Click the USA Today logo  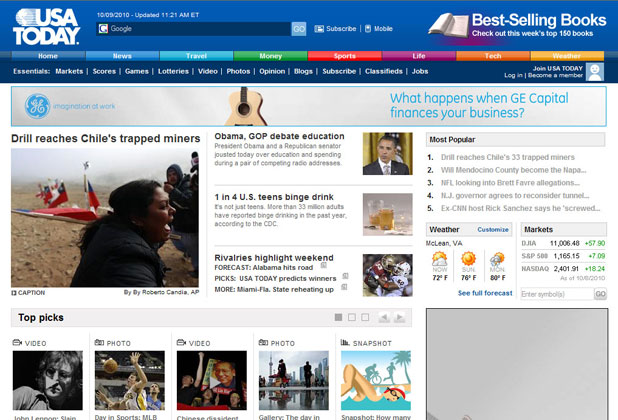tap(46, 26)
